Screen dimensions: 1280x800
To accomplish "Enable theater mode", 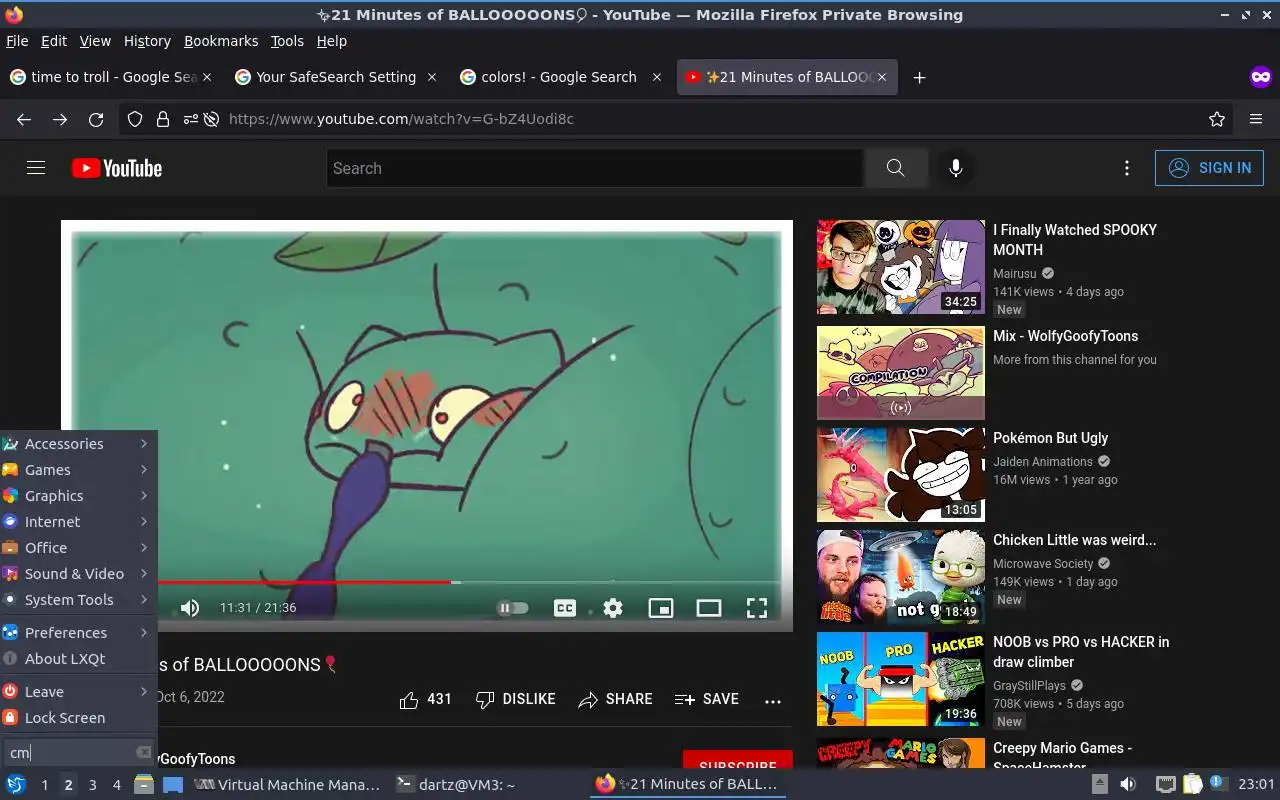I will pos(709,607).
